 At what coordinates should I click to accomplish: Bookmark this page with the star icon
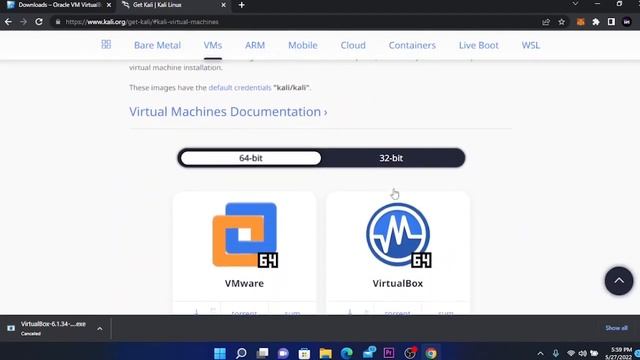[562, 22]
